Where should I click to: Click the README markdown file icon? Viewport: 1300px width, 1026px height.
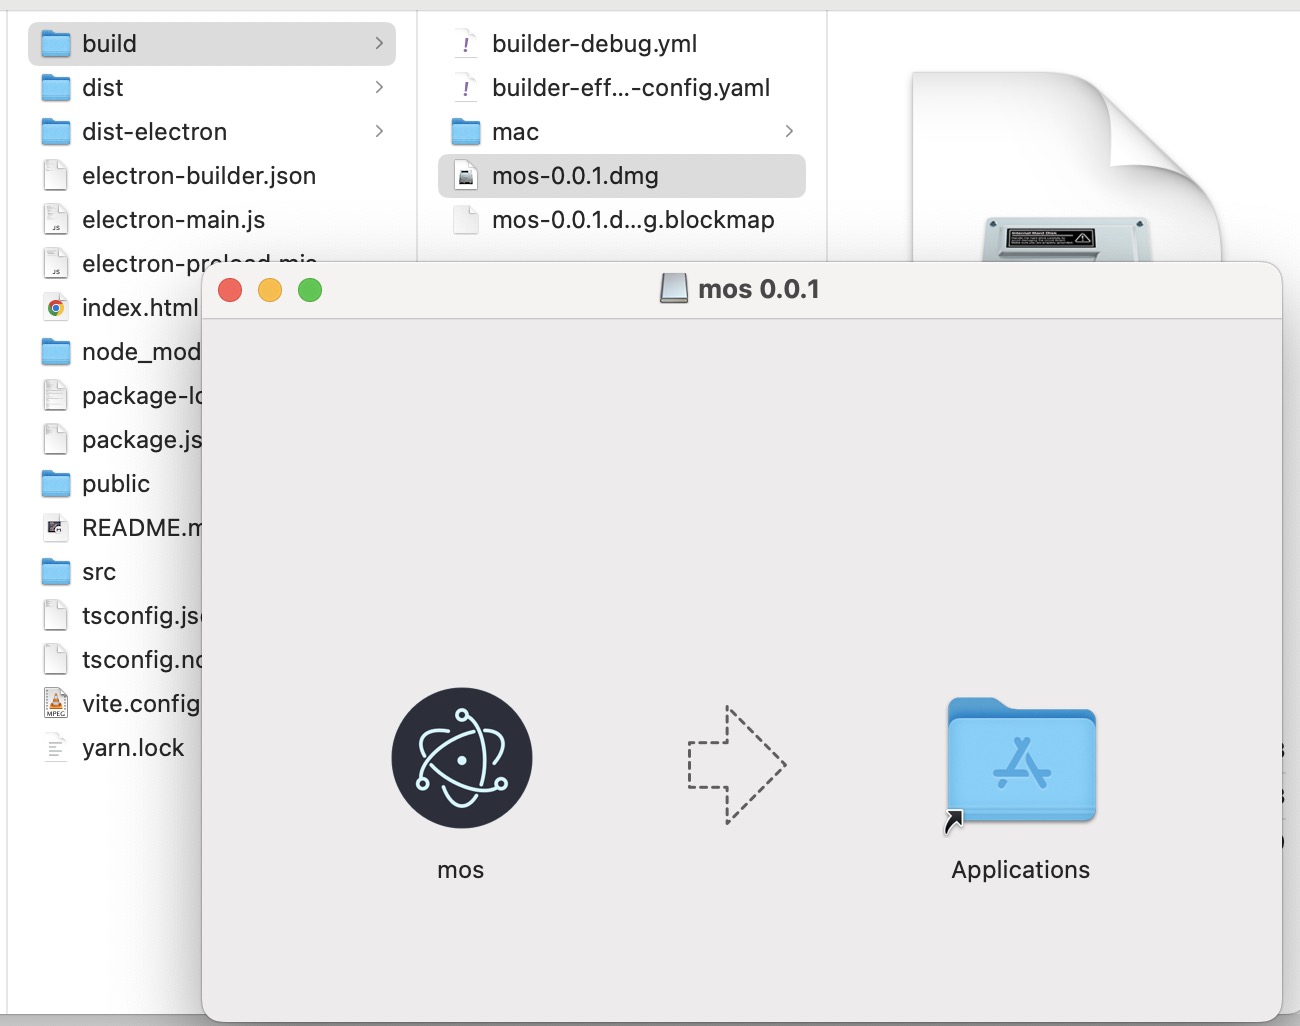click(x=56, y=528)
